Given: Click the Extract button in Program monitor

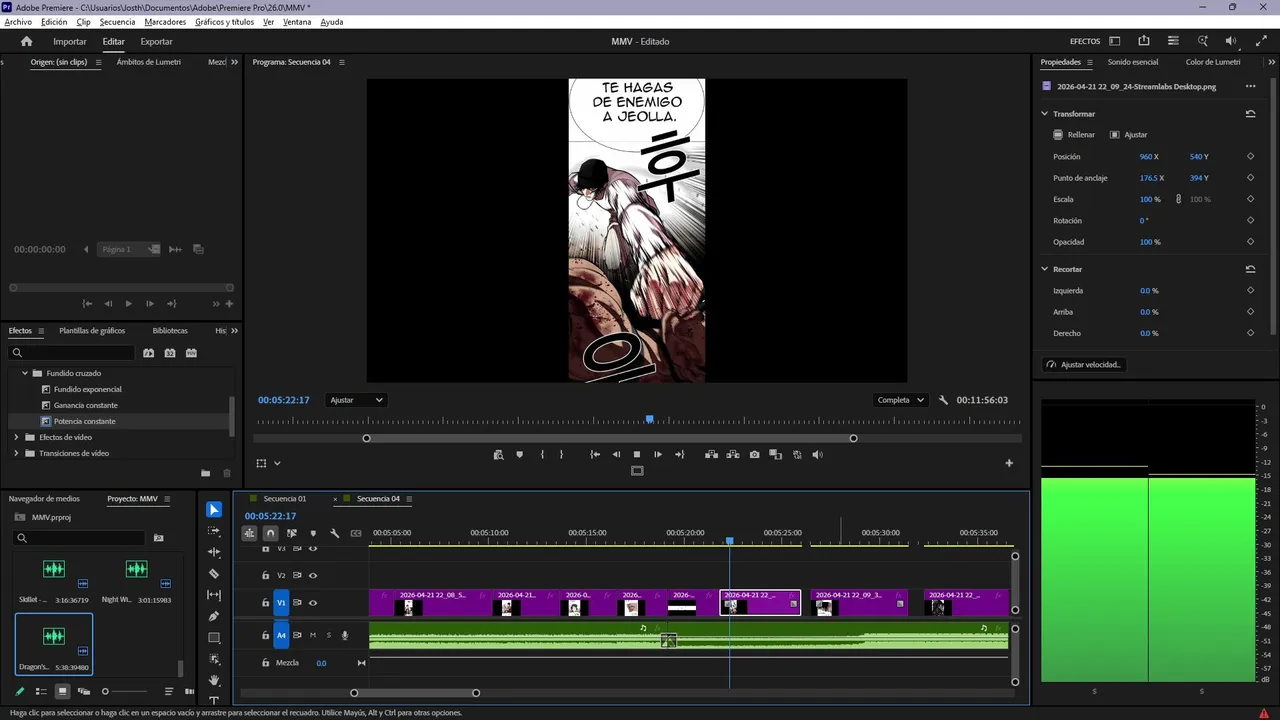Looking at the screenshot, I should pyautogui.click(x=733, y=454).
